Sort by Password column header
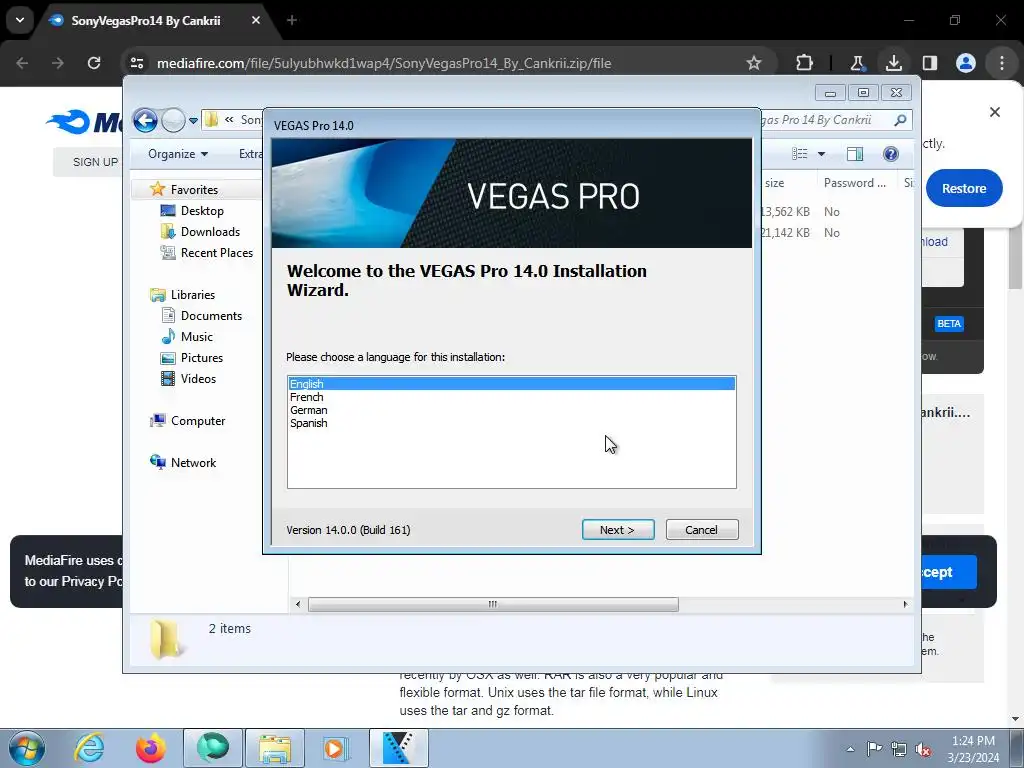The image size is (1024, 768). point(854,183)
